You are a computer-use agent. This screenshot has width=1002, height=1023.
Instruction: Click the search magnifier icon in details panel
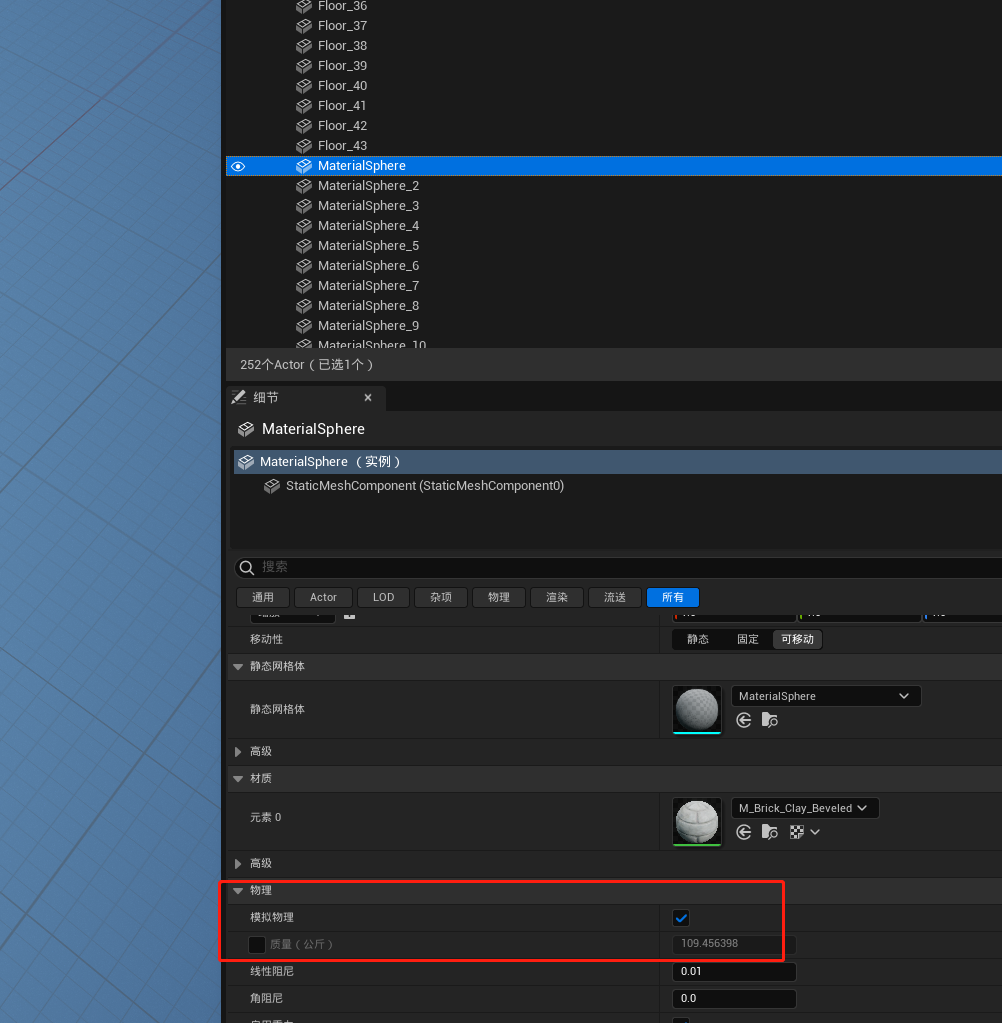pyautogui.click(x=247, y=568)
